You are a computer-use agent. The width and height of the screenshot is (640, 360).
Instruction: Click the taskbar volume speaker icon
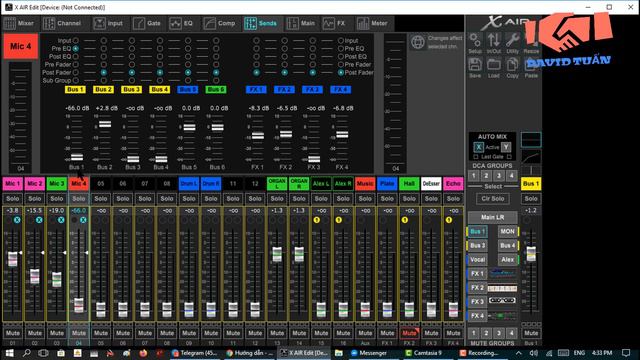tap(533, 353)
